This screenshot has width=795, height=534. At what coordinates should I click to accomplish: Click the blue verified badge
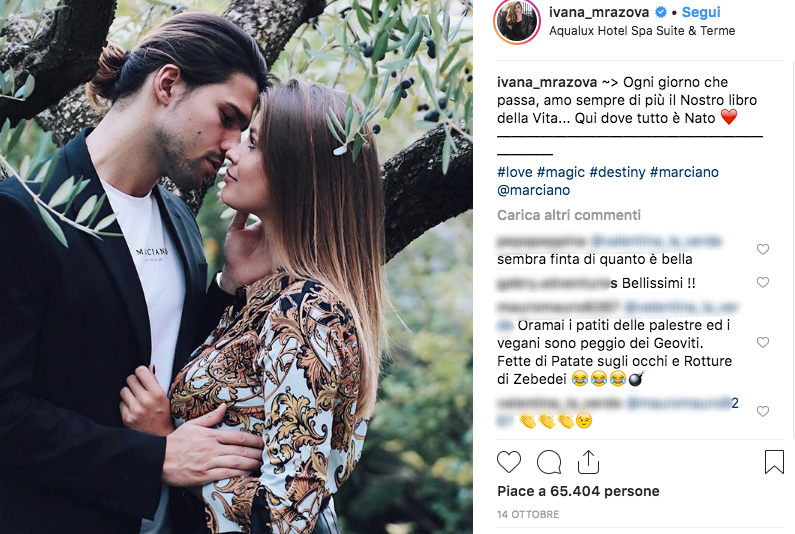pos(661,12)
